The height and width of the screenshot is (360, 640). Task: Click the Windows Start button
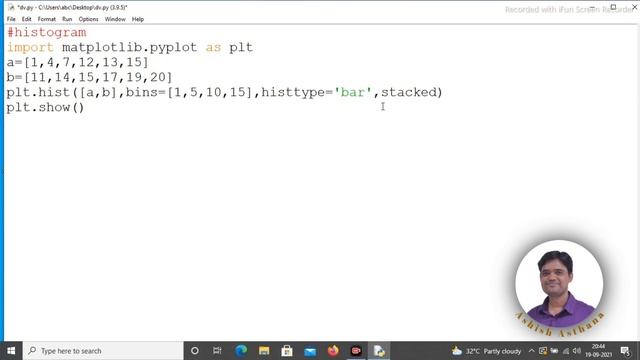point(11,351)
